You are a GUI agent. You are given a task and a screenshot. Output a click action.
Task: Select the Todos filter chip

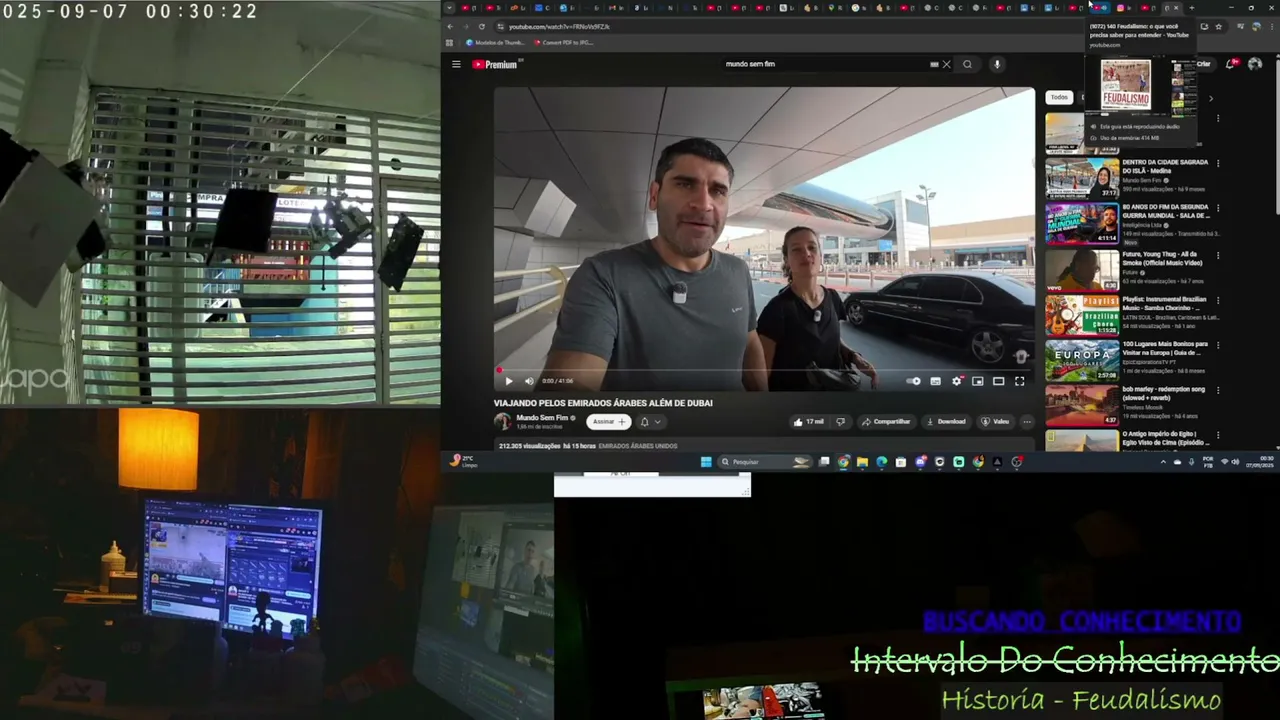(1059, 97)
